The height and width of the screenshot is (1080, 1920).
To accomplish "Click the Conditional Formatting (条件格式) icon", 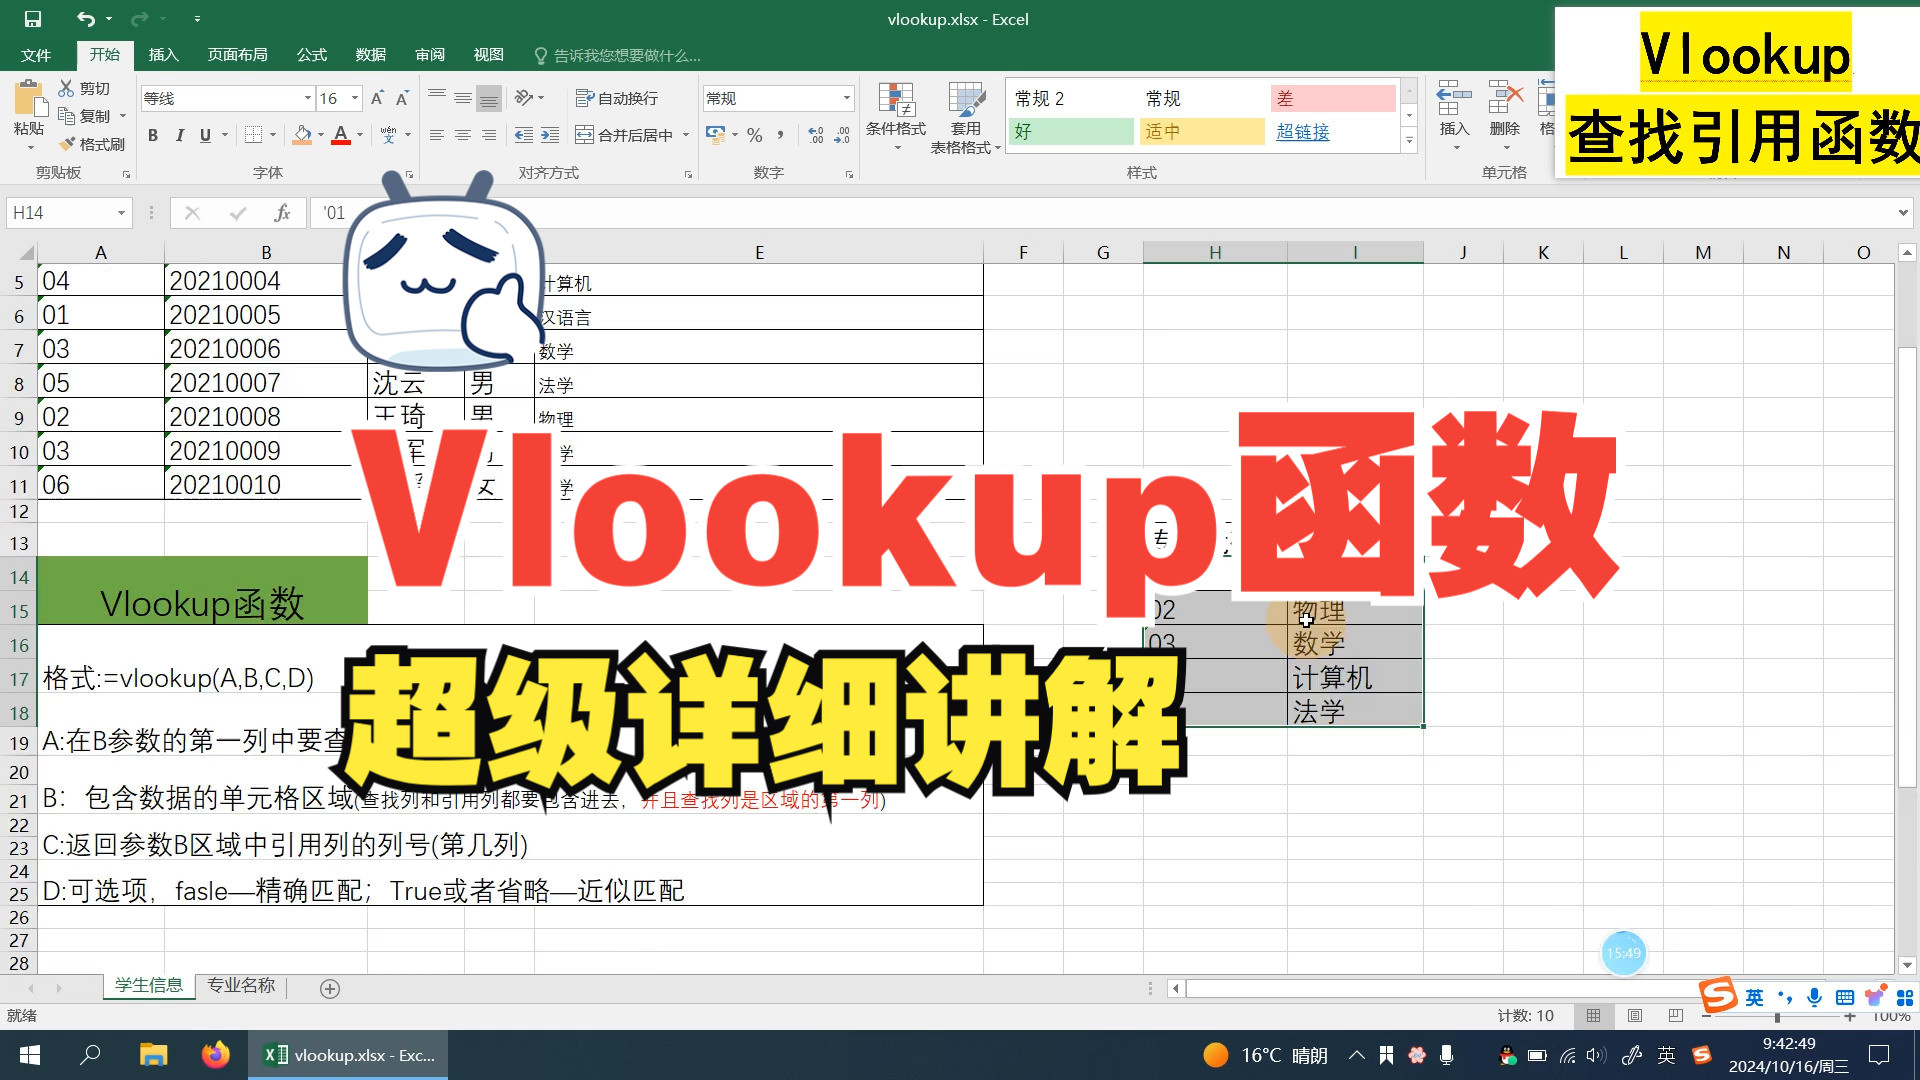I will pos(896,101).
